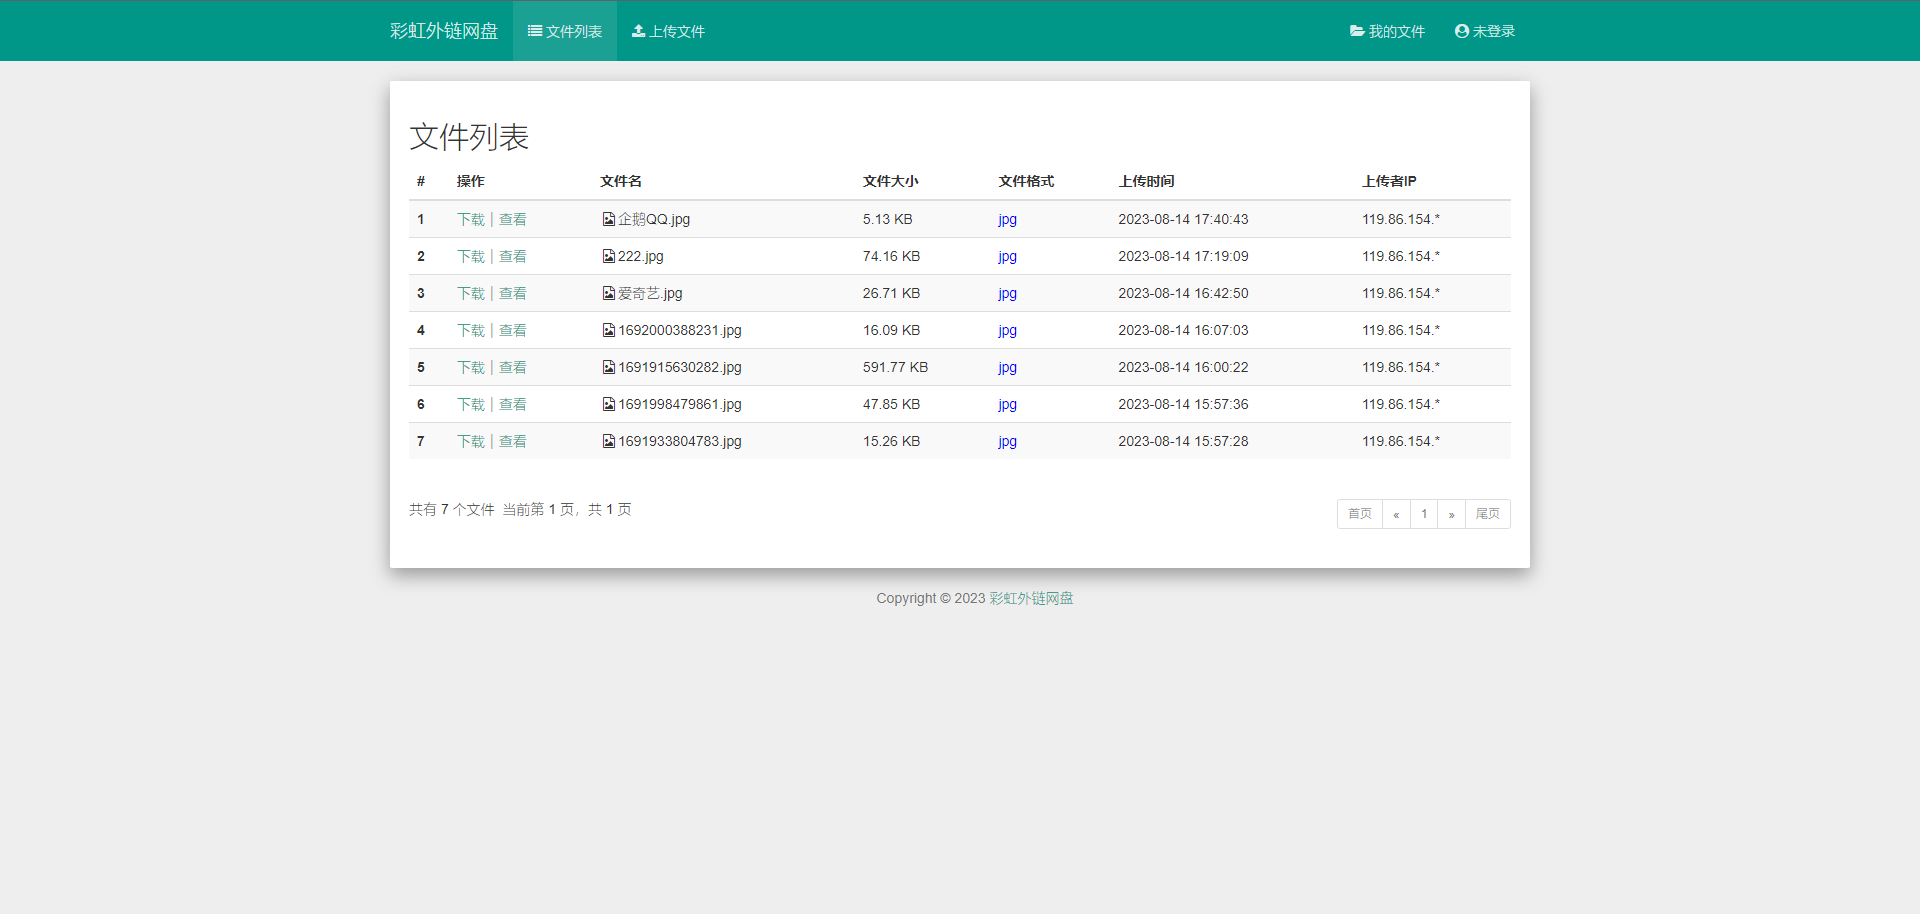Download the file 222.jpg
Image resolution: width=1920 pixels, height=914 pixels.
[x=471, y=256]
